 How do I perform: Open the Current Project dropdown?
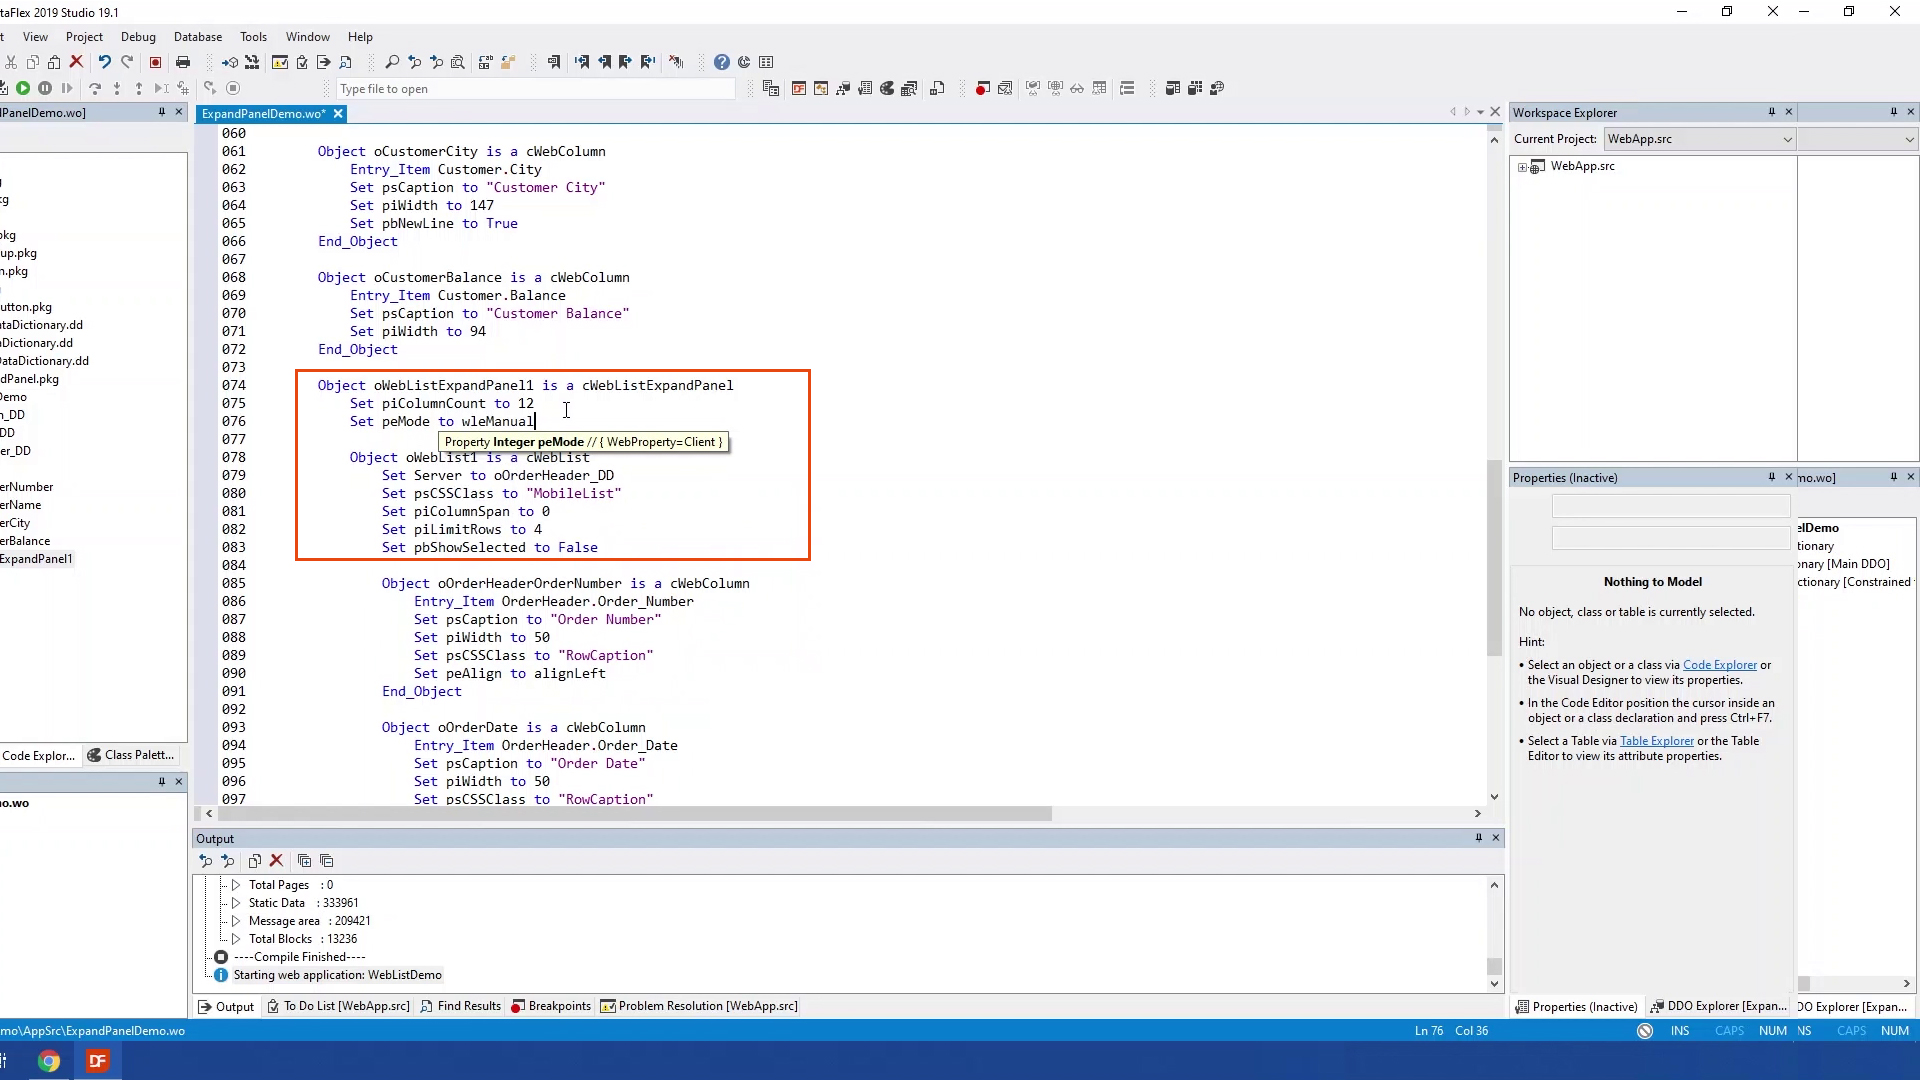[x=1787, y=139]
